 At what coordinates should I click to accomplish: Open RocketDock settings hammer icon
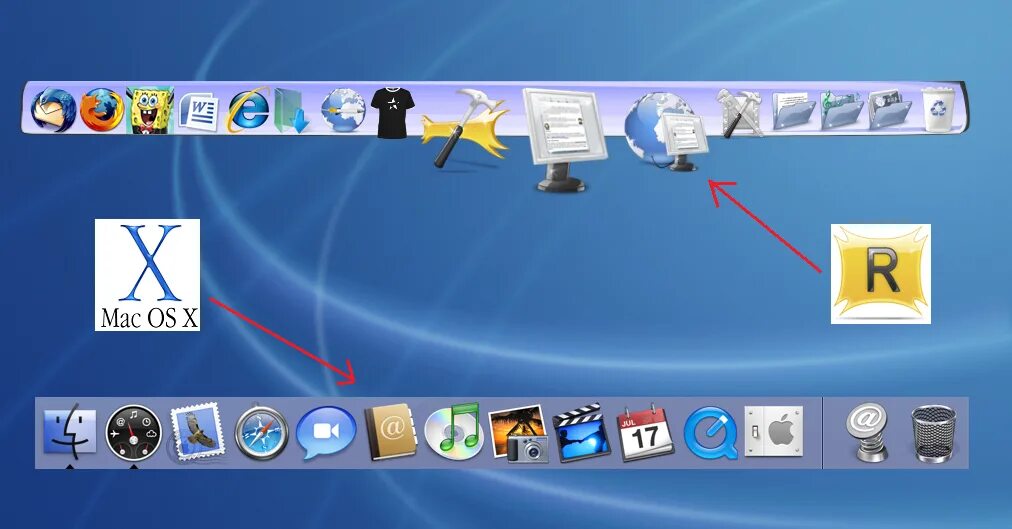pos(466,127)
